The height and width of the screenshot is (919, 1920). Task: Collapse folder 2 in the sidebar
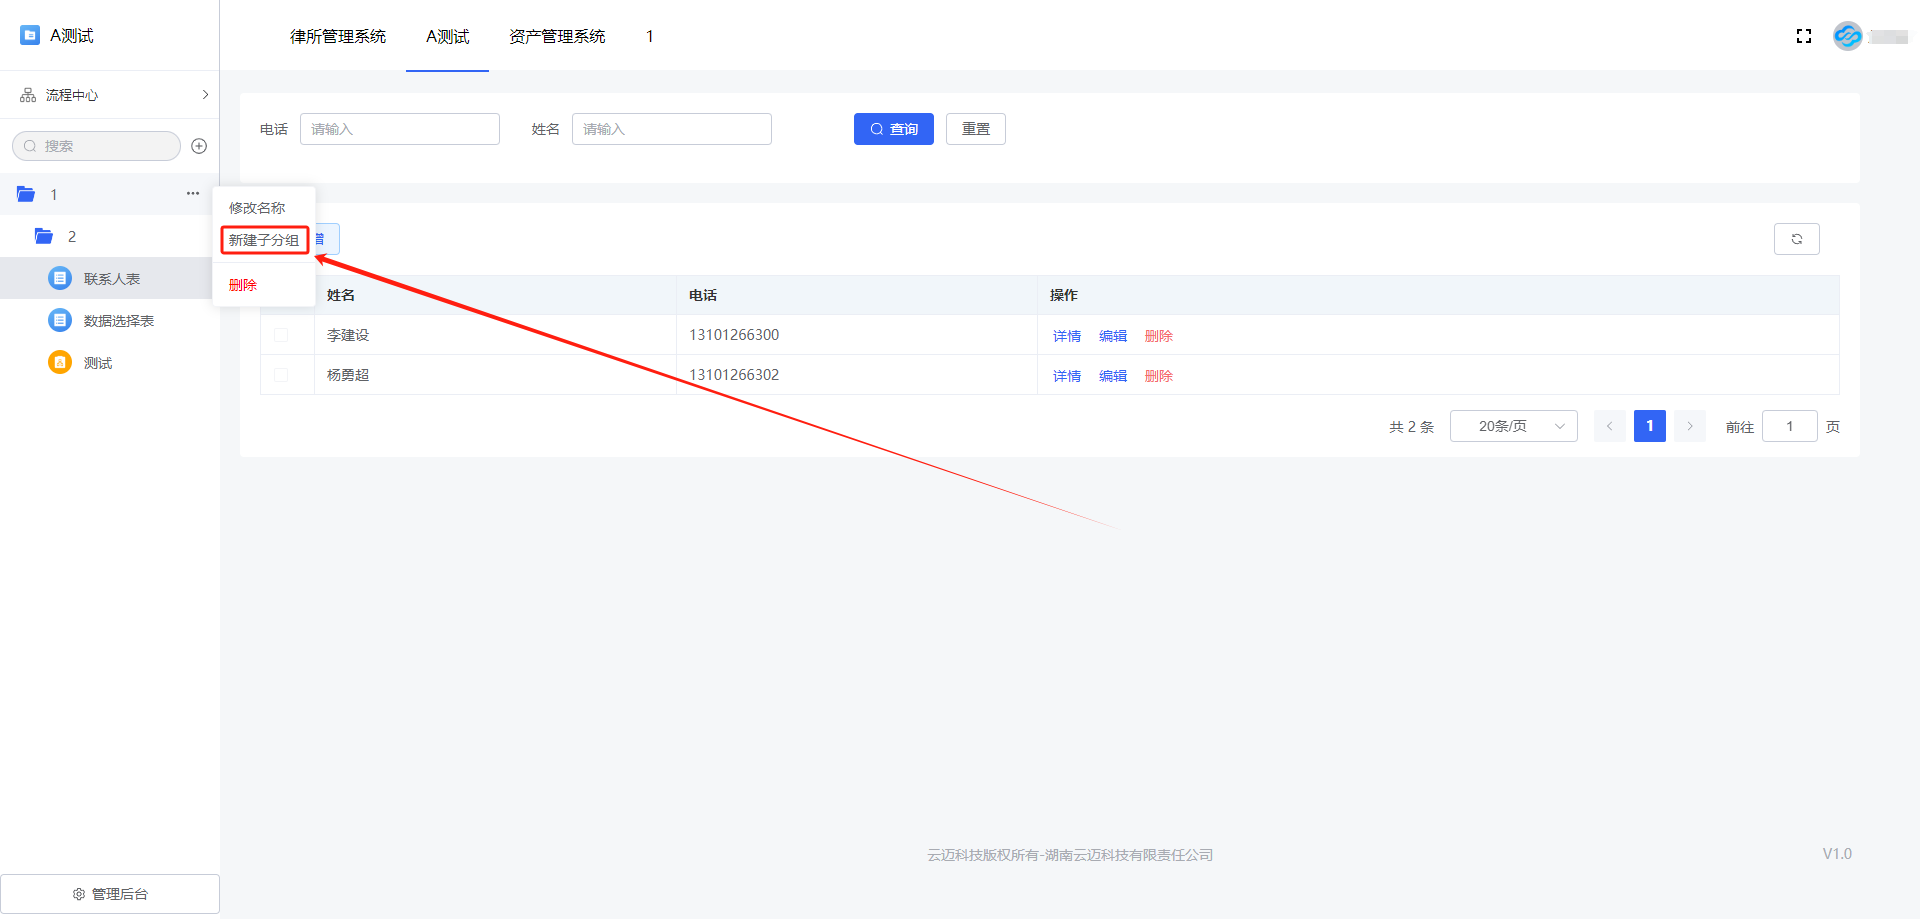[x=44, y=237]
